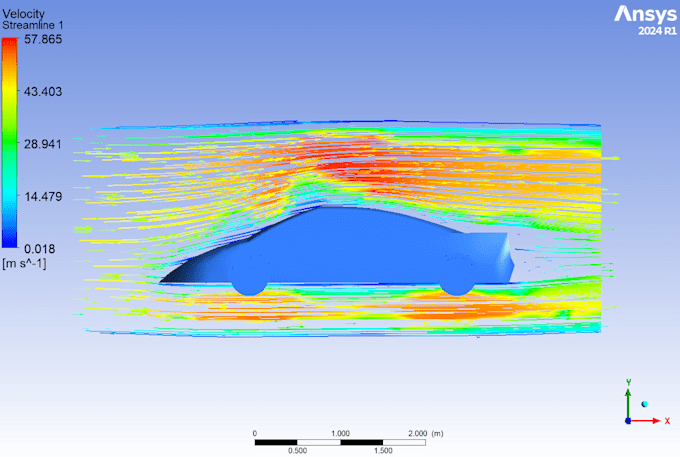Click the 0.500 scale ruler label

pyautogui.click(x=298, y=451)
